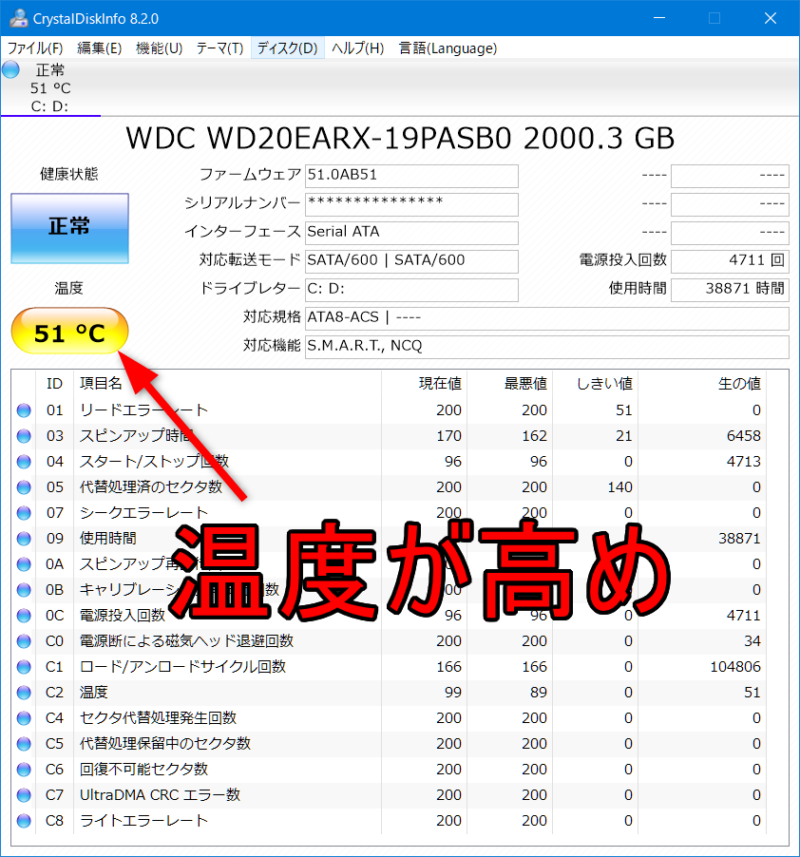Viewport: 800px width, 857px height.
Task: Click status icon for row C0
Action: [x=23, y=642]
